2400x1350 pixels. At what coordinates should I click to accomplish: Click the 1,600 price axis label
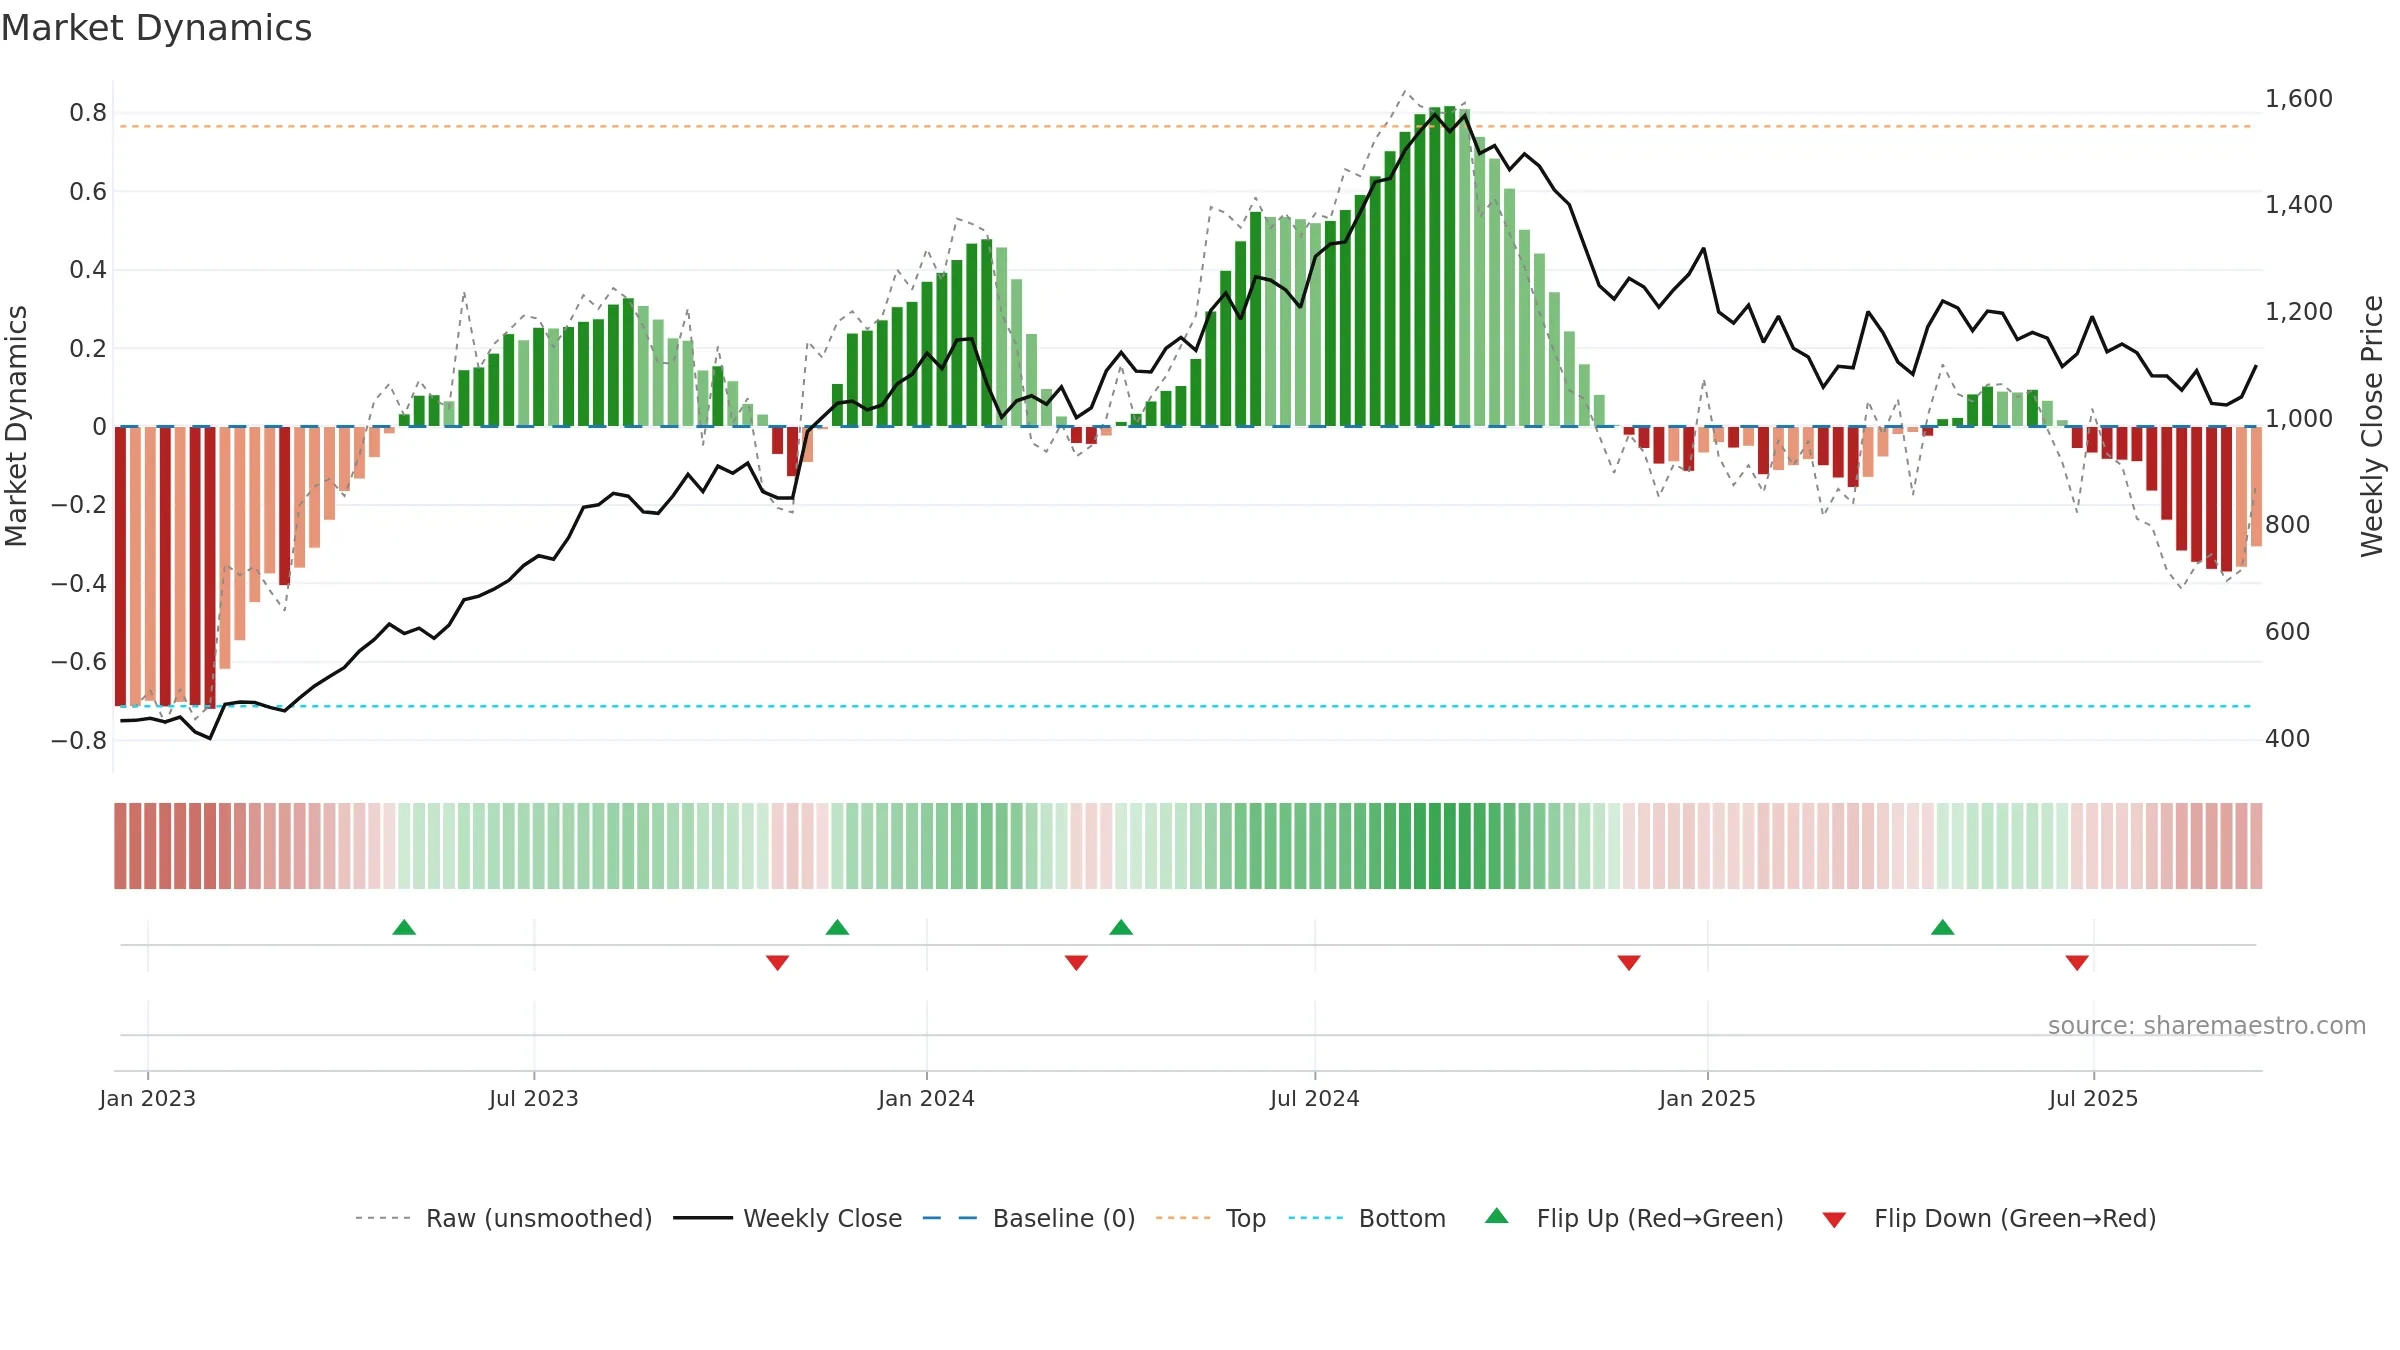click(x=2298, y=98)
